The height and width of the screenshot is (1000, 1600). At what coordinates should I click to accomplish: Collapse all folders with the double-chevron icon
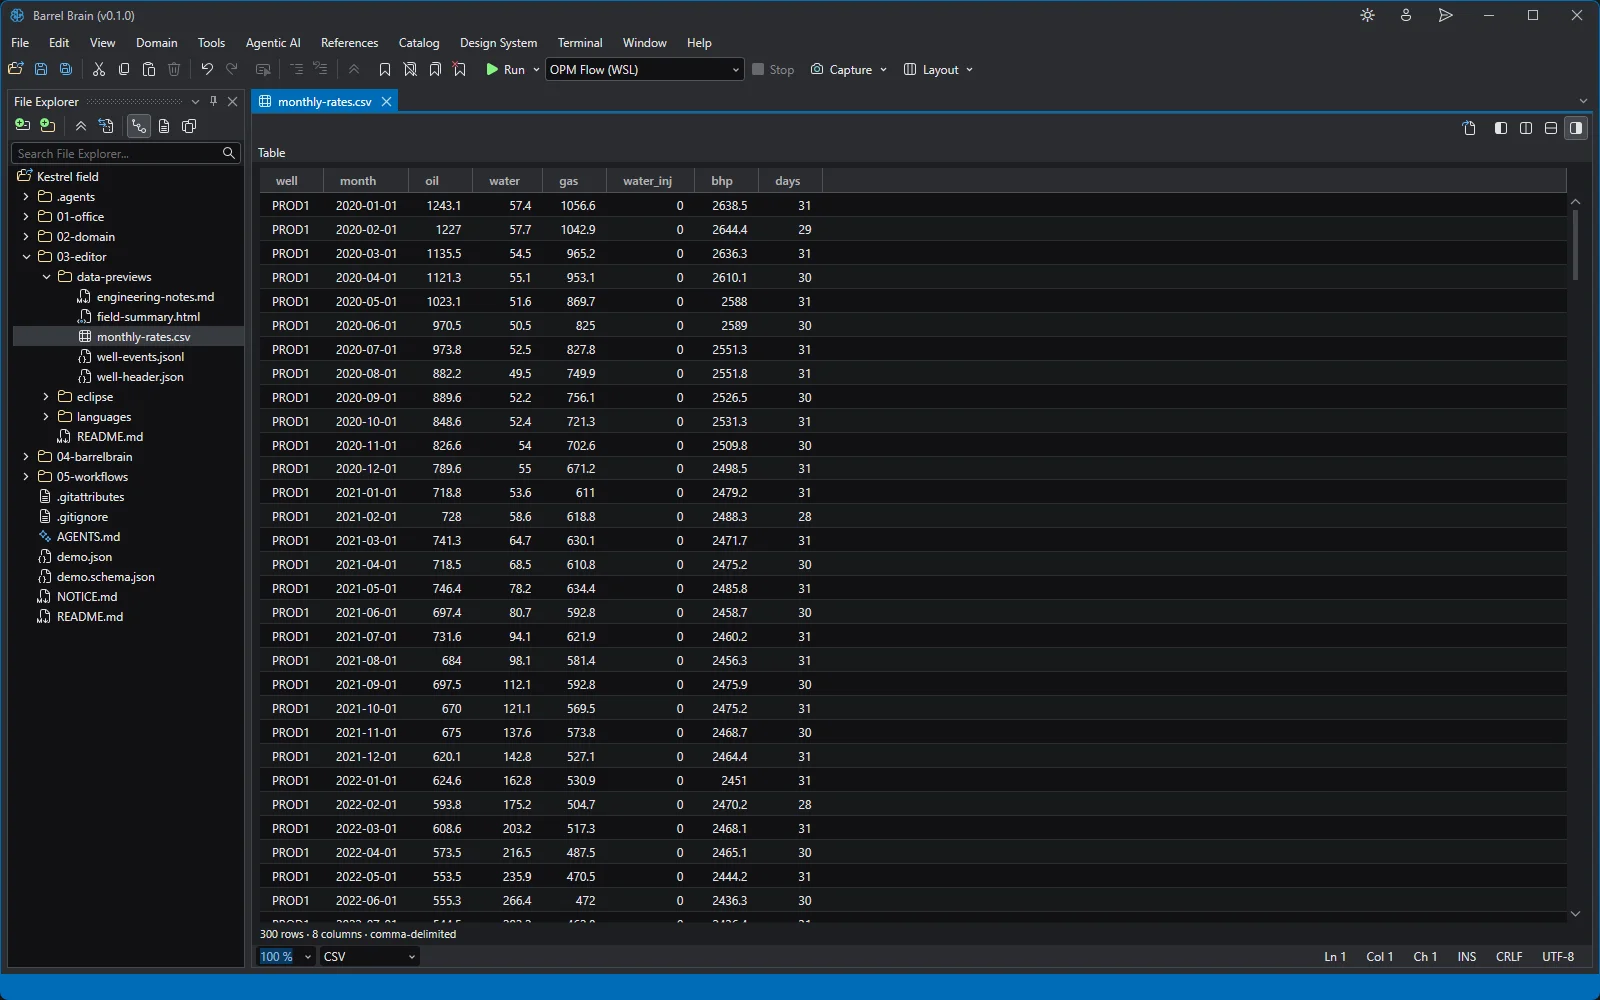coord(81,126)
